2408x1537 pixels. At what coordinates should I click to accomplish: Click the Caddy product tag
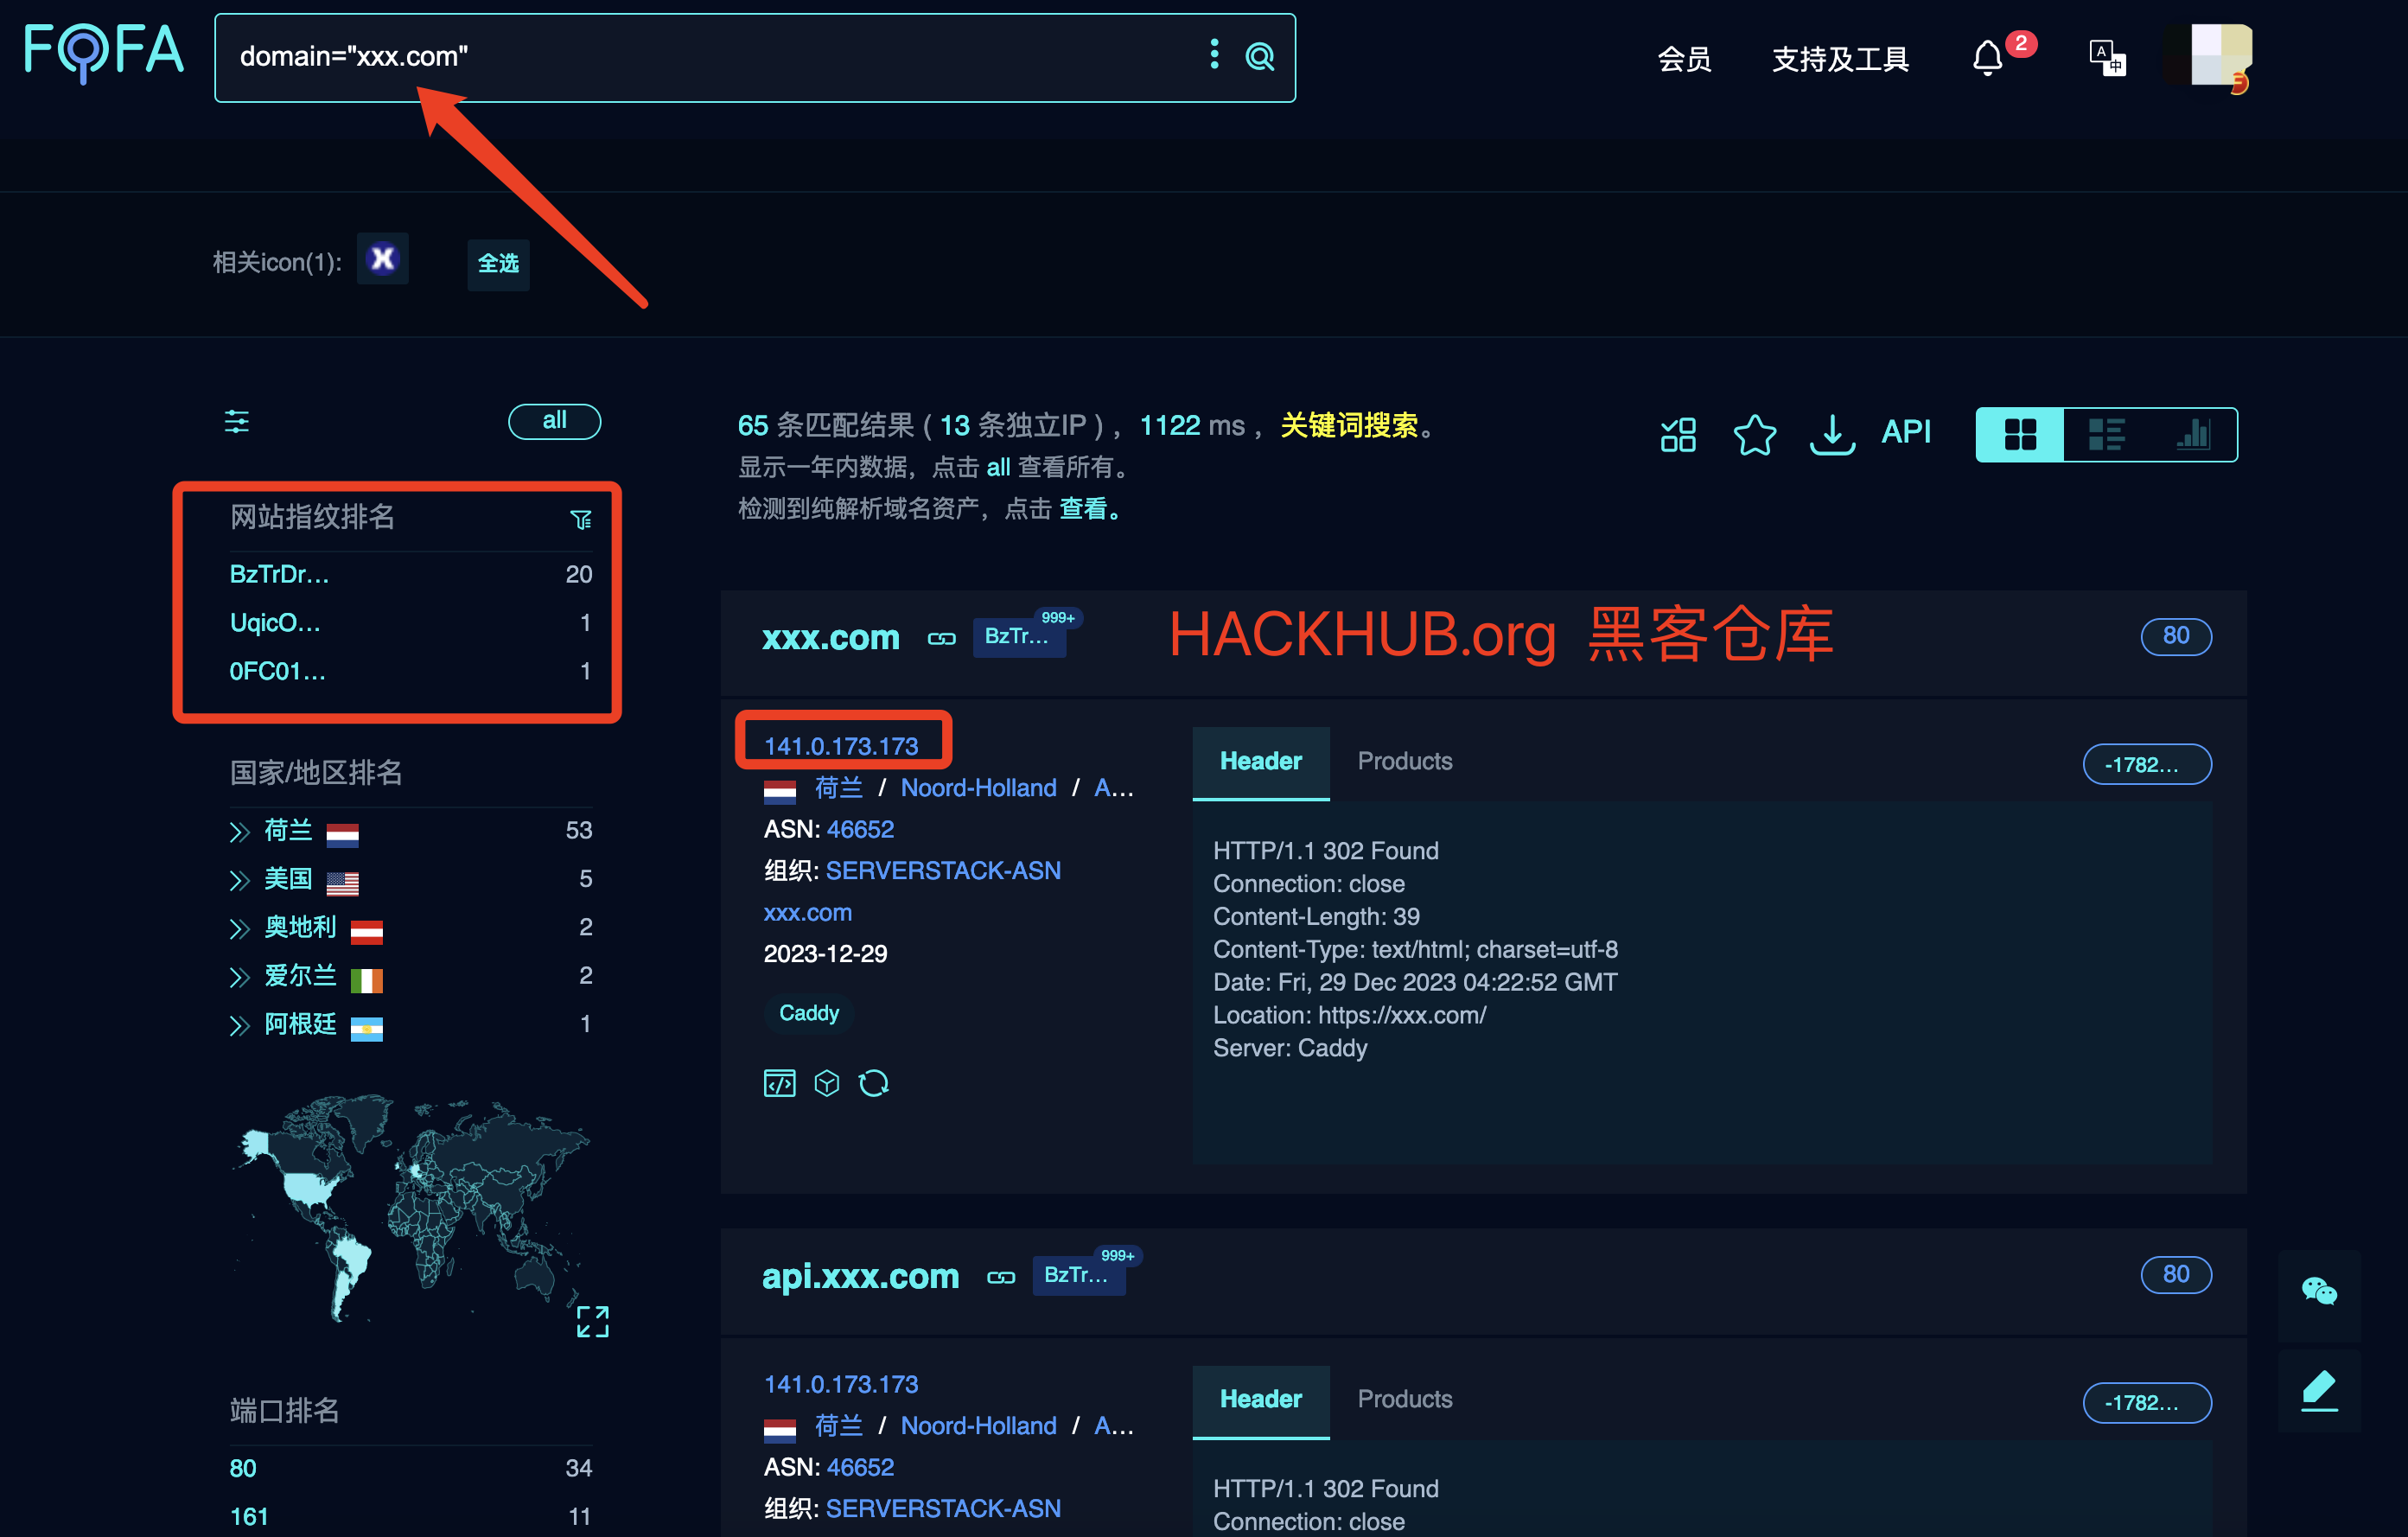pos(809,1013)
